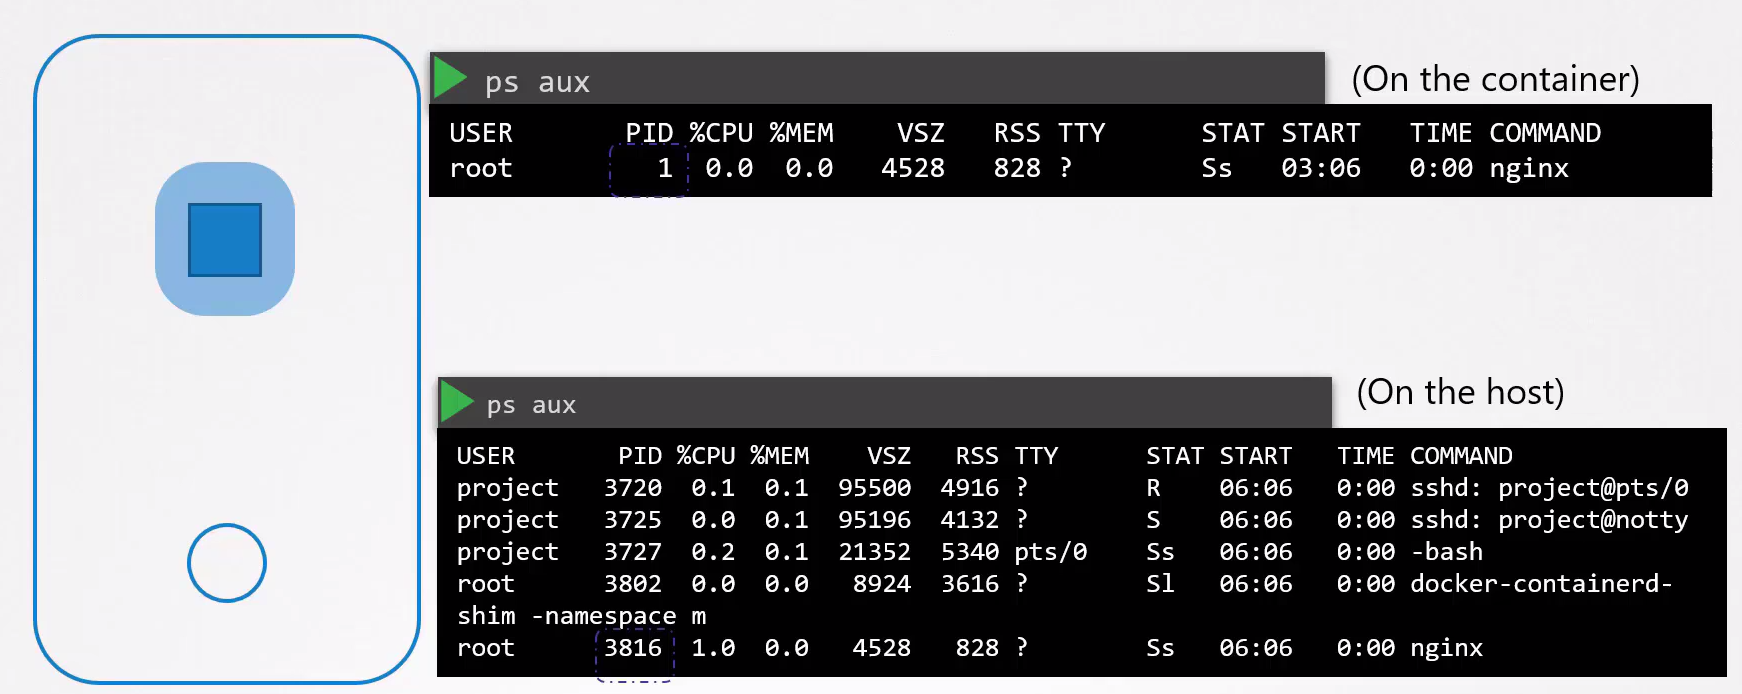The width and height of the screenshot is (1742, 694).
Task: Click the green arrow beside the host's ps aux
Action: pos(456,402)
